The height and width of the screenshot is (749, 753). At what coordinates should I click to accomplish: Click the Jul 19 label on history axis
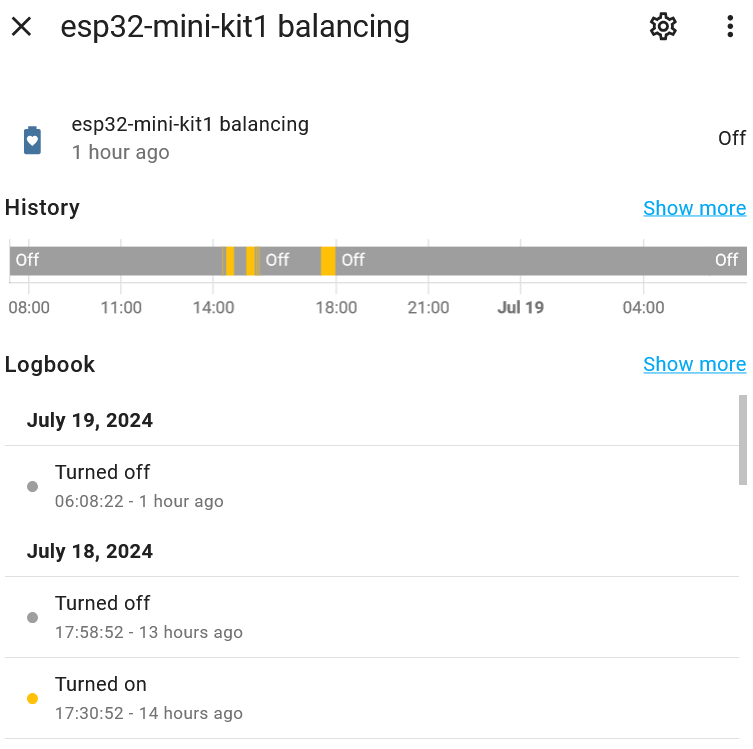pyautogui.click(x=520, y=307)
